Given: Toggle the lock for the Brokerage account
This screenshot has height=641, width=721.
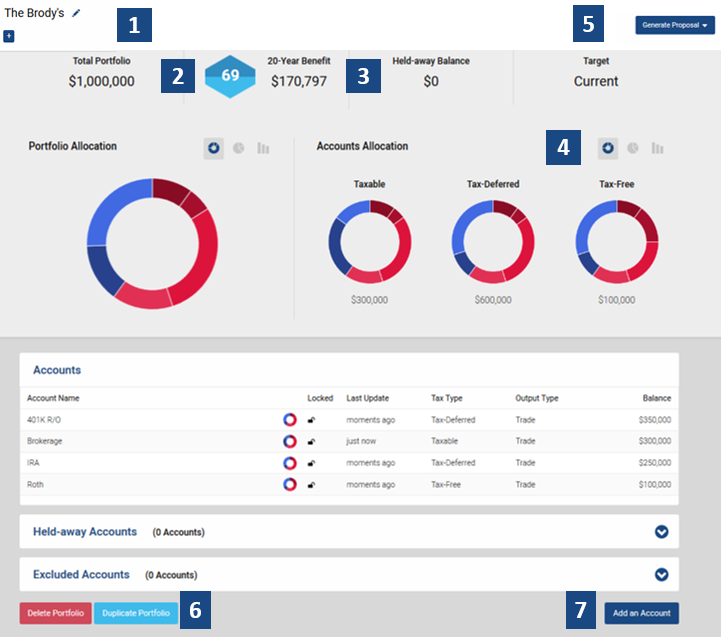Looking at the screenshot, I should pos(313,442).
